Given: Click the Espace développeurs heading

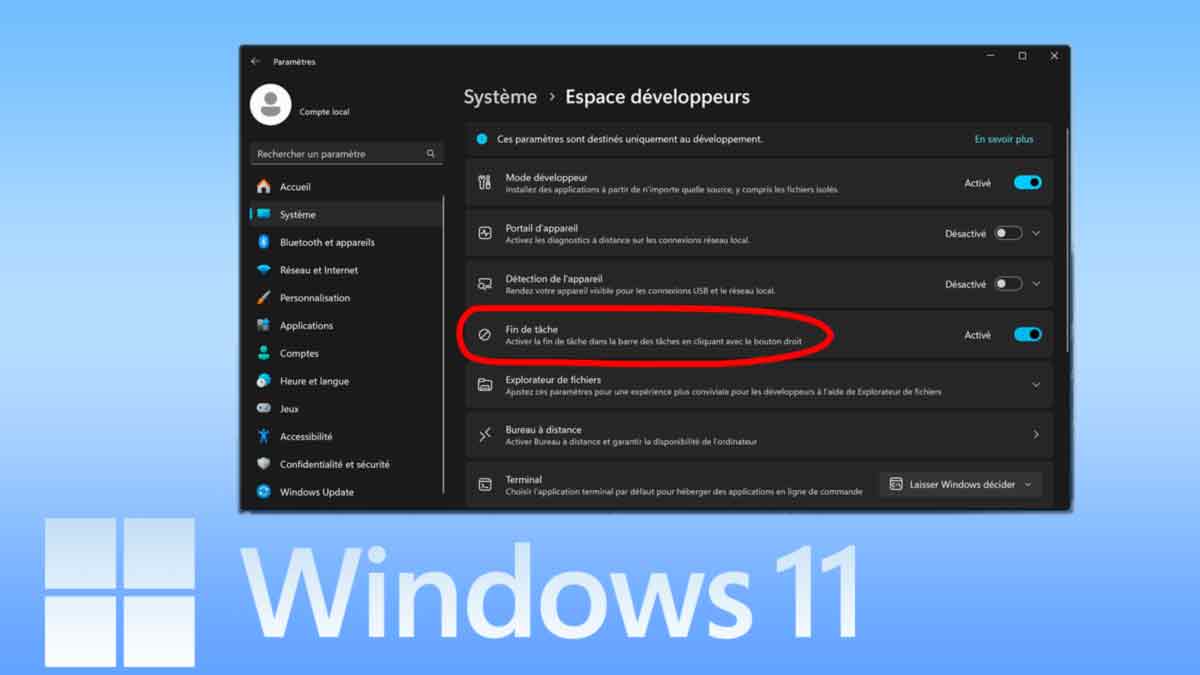Looking at the screenshot, I should (657, 97).
